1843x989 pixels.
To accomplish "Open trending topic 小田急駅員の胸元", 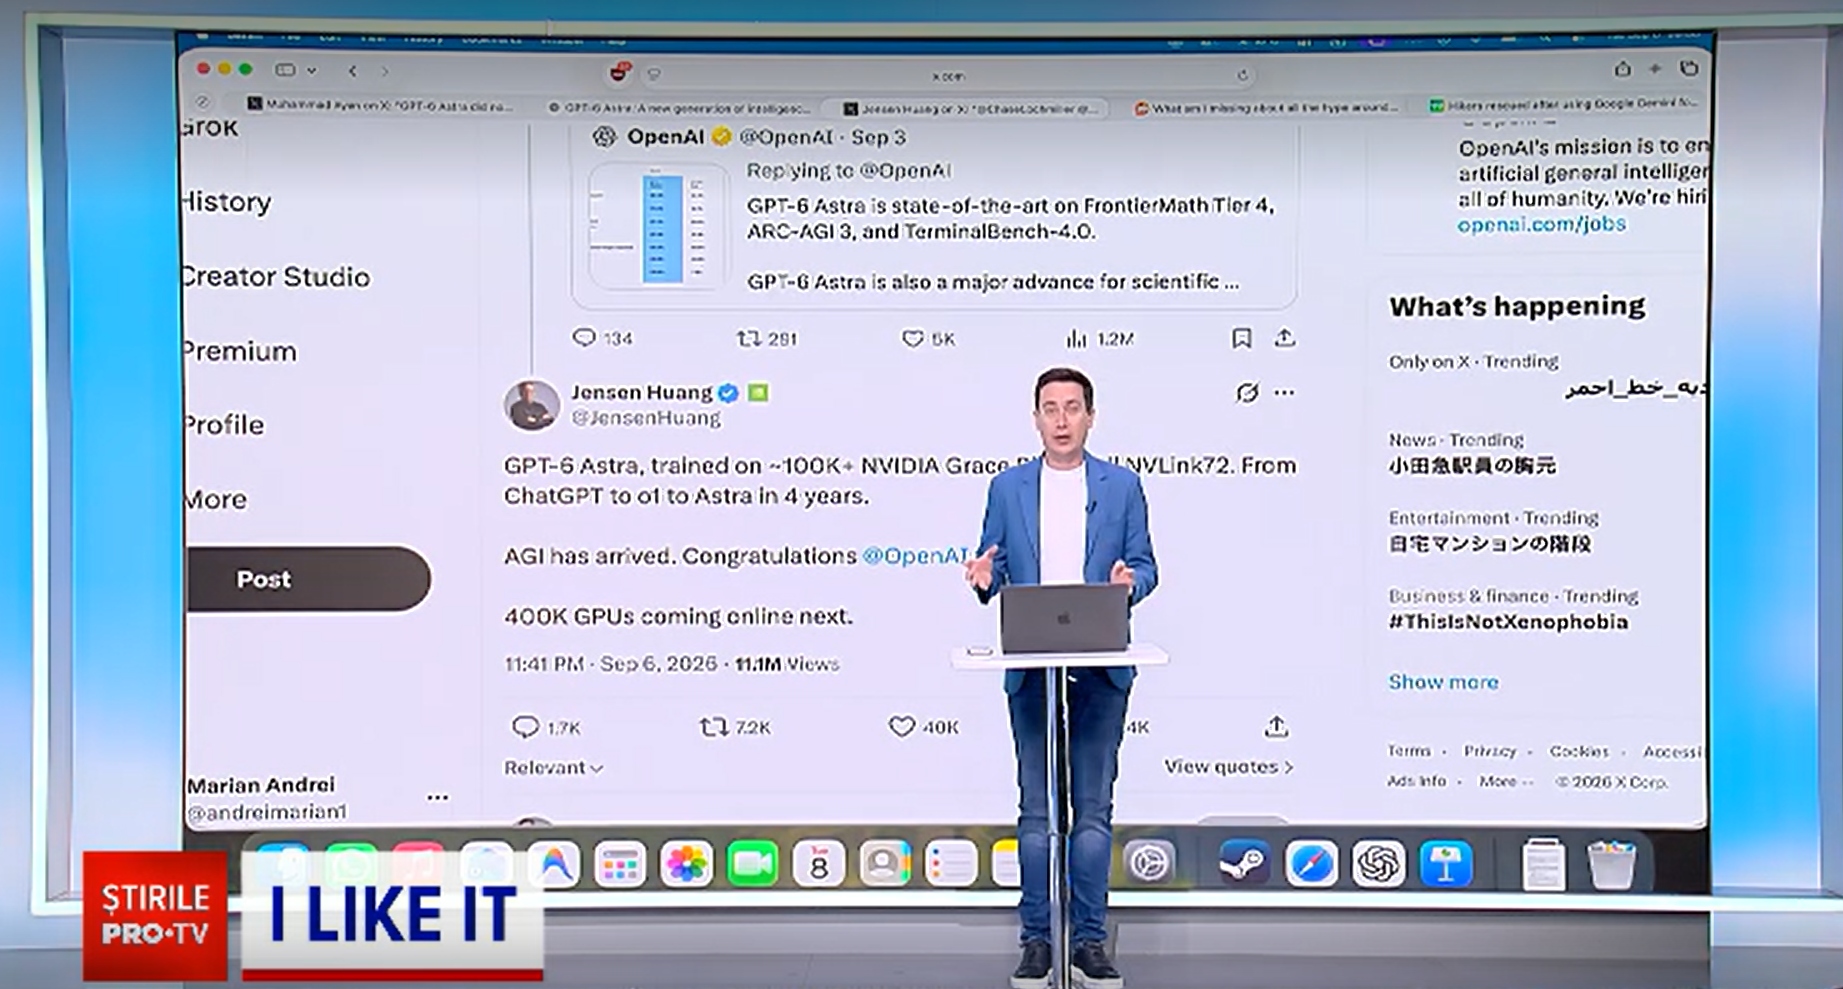I will pyautogui.click(x=1471, y=465).
